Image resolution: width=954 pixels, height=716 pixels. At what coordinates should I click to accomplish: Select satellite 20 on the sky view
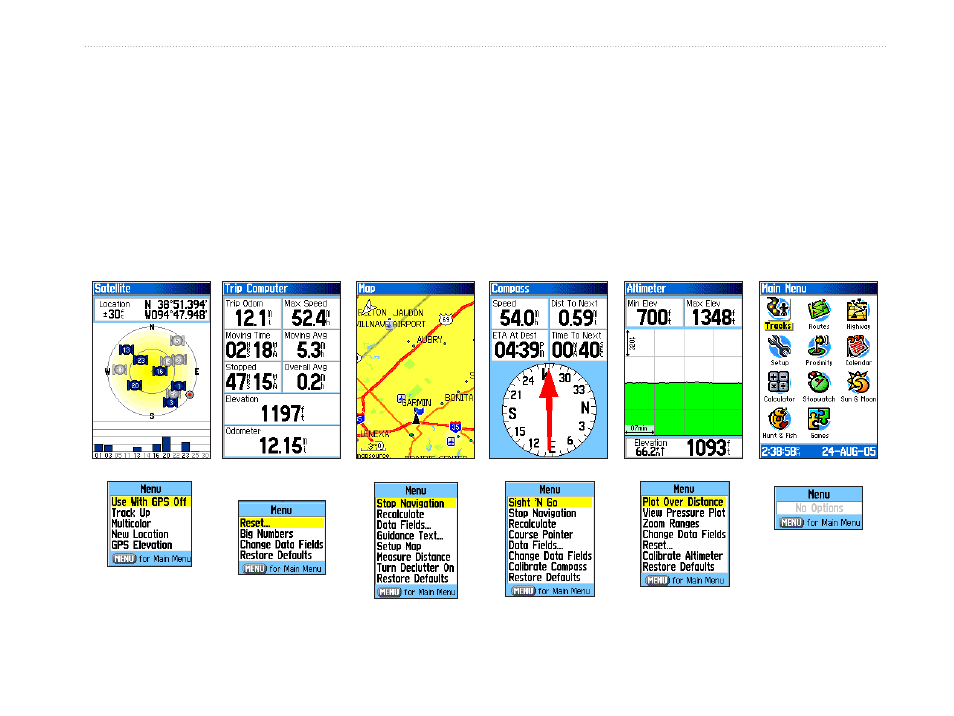134,385
